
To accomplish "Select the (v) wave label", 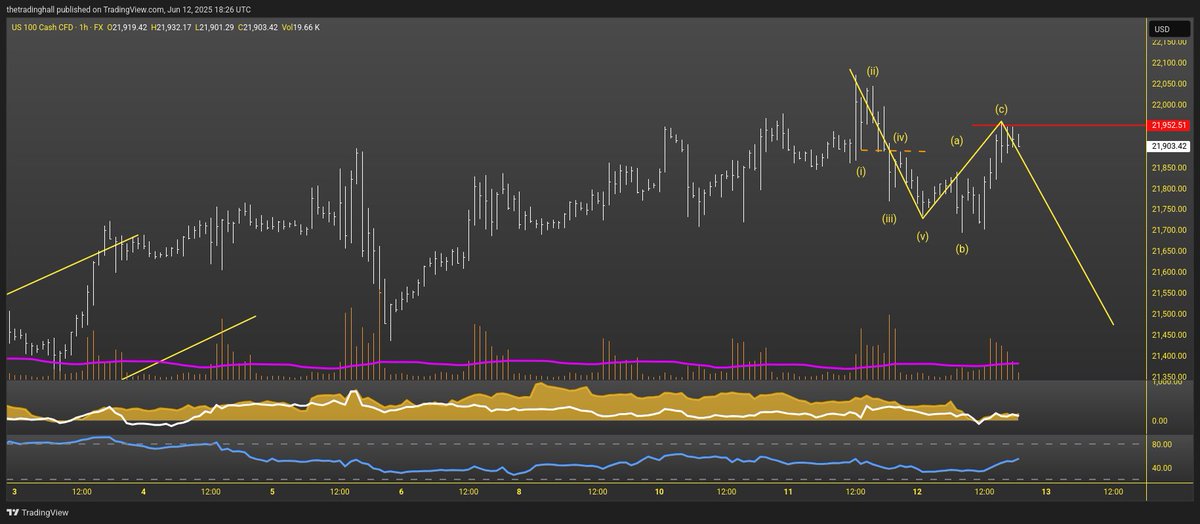I will coord(922,237).
